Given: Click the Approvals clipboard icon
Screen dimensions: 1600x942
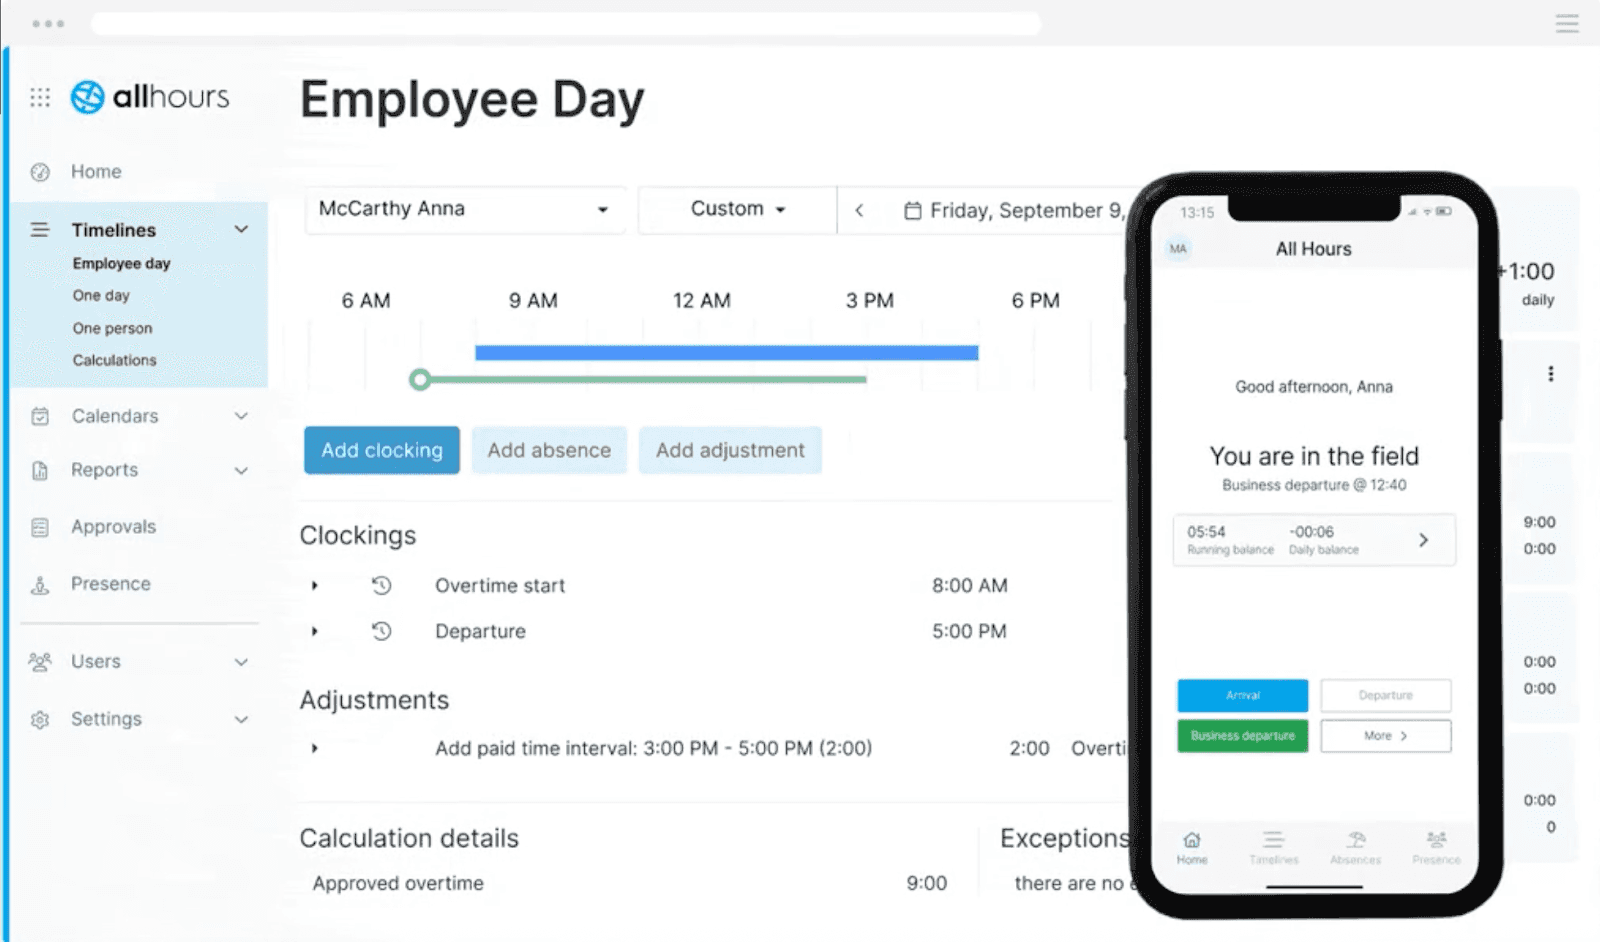Looking at the screenshot, I should 40,526.
